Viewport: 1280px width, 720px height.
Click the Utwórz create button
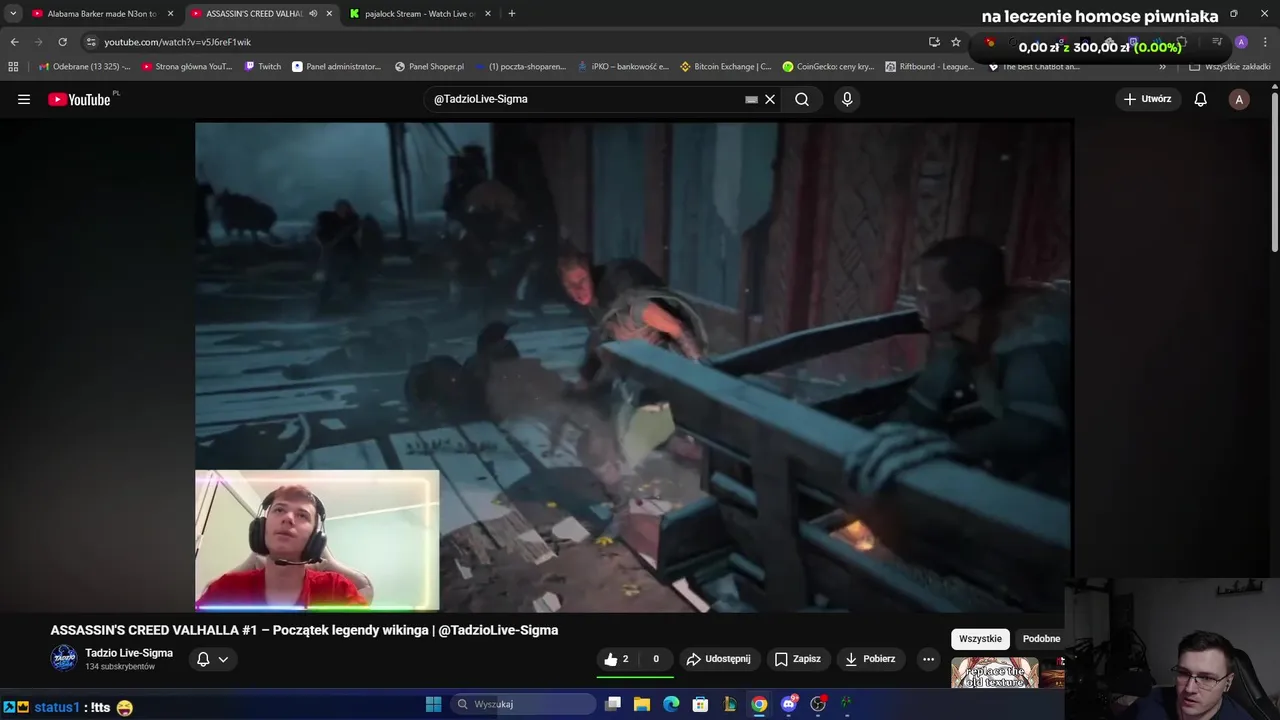[x=1147, y=99]
